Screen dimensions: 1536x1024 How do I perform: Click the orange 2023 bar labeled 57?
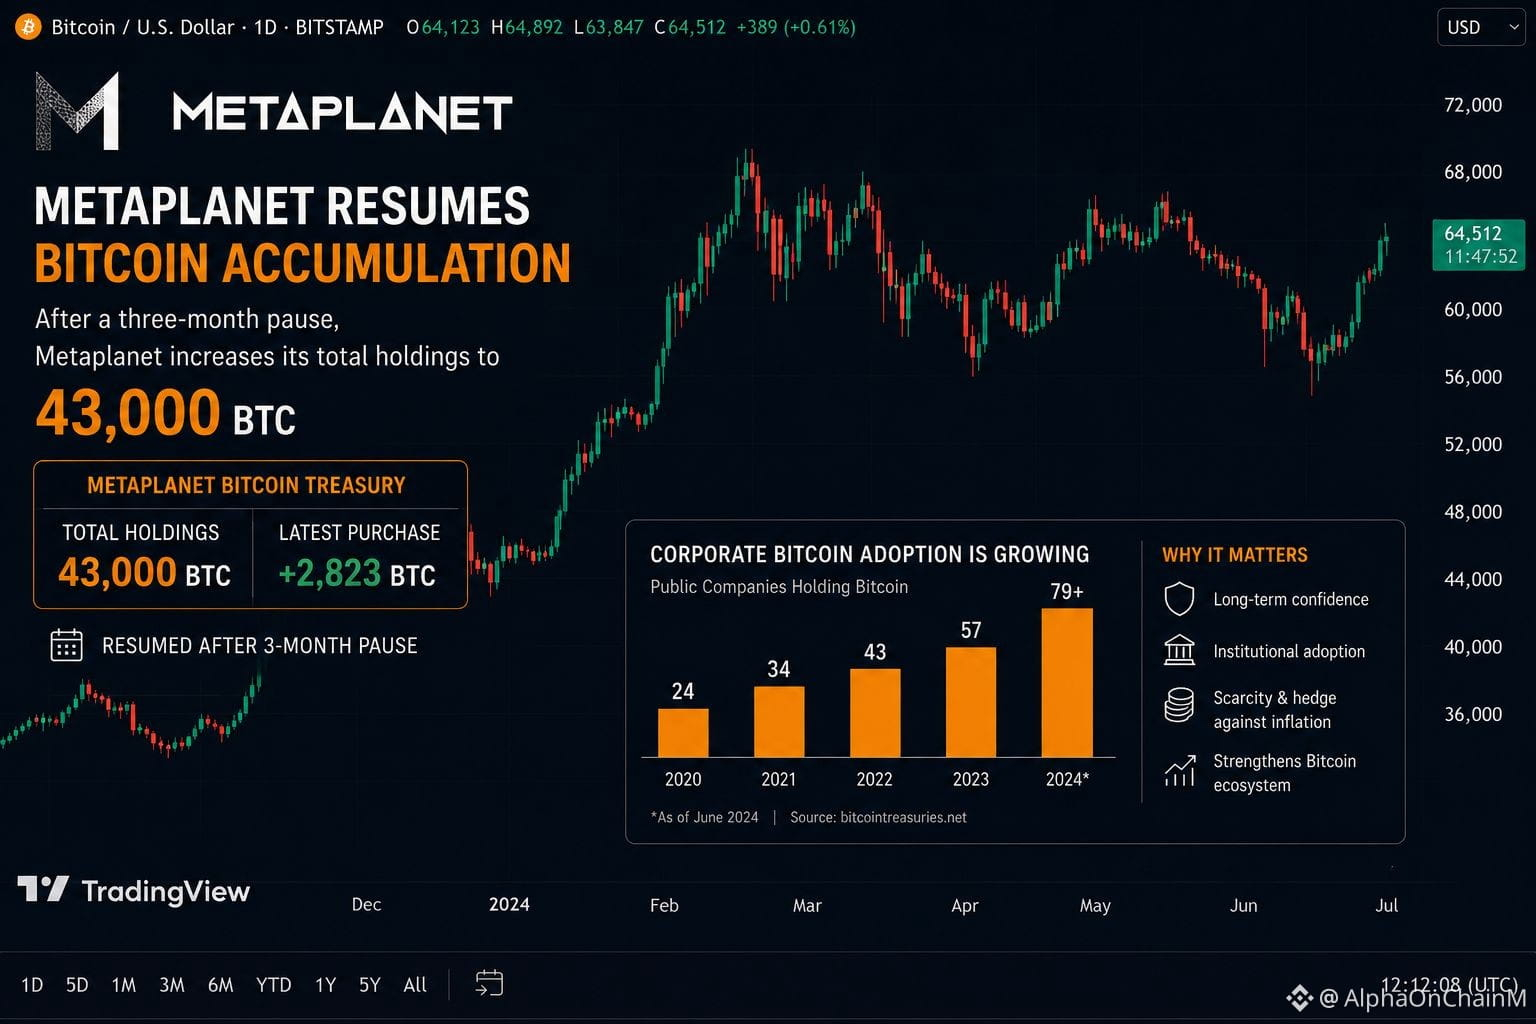pos(971,702)
